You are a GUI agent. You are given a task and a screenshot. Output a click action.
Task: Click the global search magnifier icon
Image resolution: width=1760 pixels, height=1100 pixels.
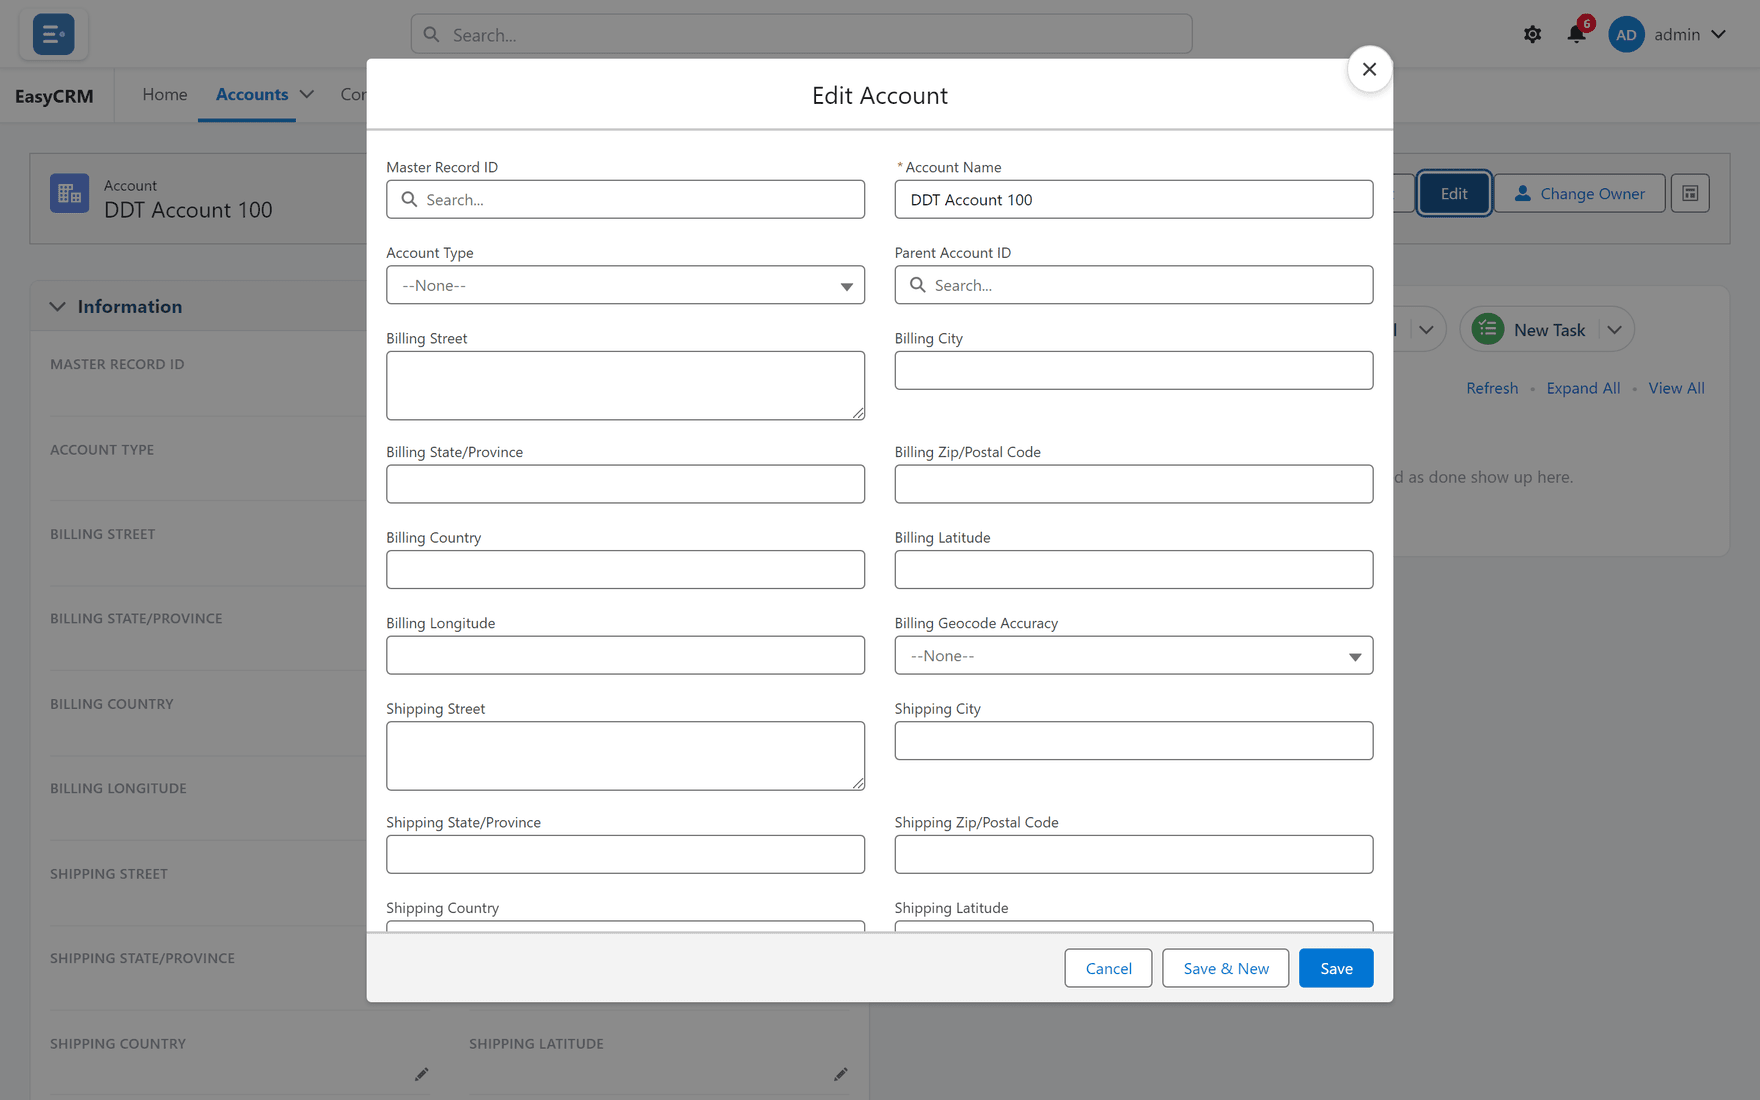coord(431,34)
